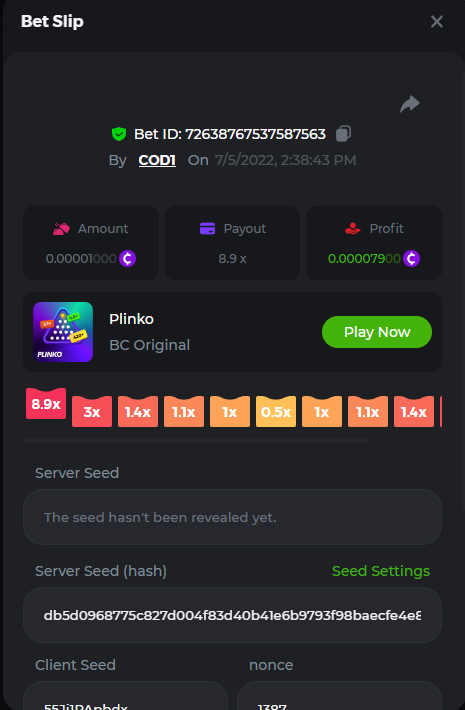Click the Amount coin currency icon
This screenshot has width=465, height=710.
(128, 259)
